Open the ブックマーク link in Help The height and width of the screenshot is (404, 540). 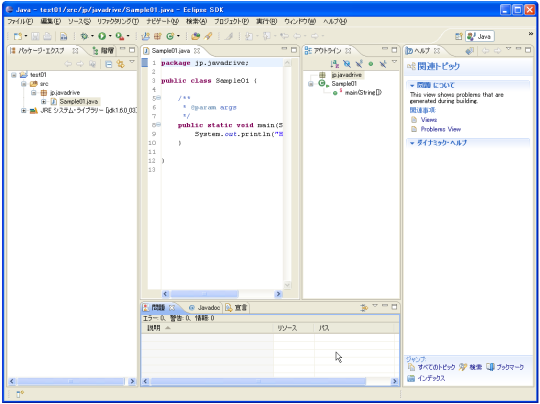[x=510, y=367]
